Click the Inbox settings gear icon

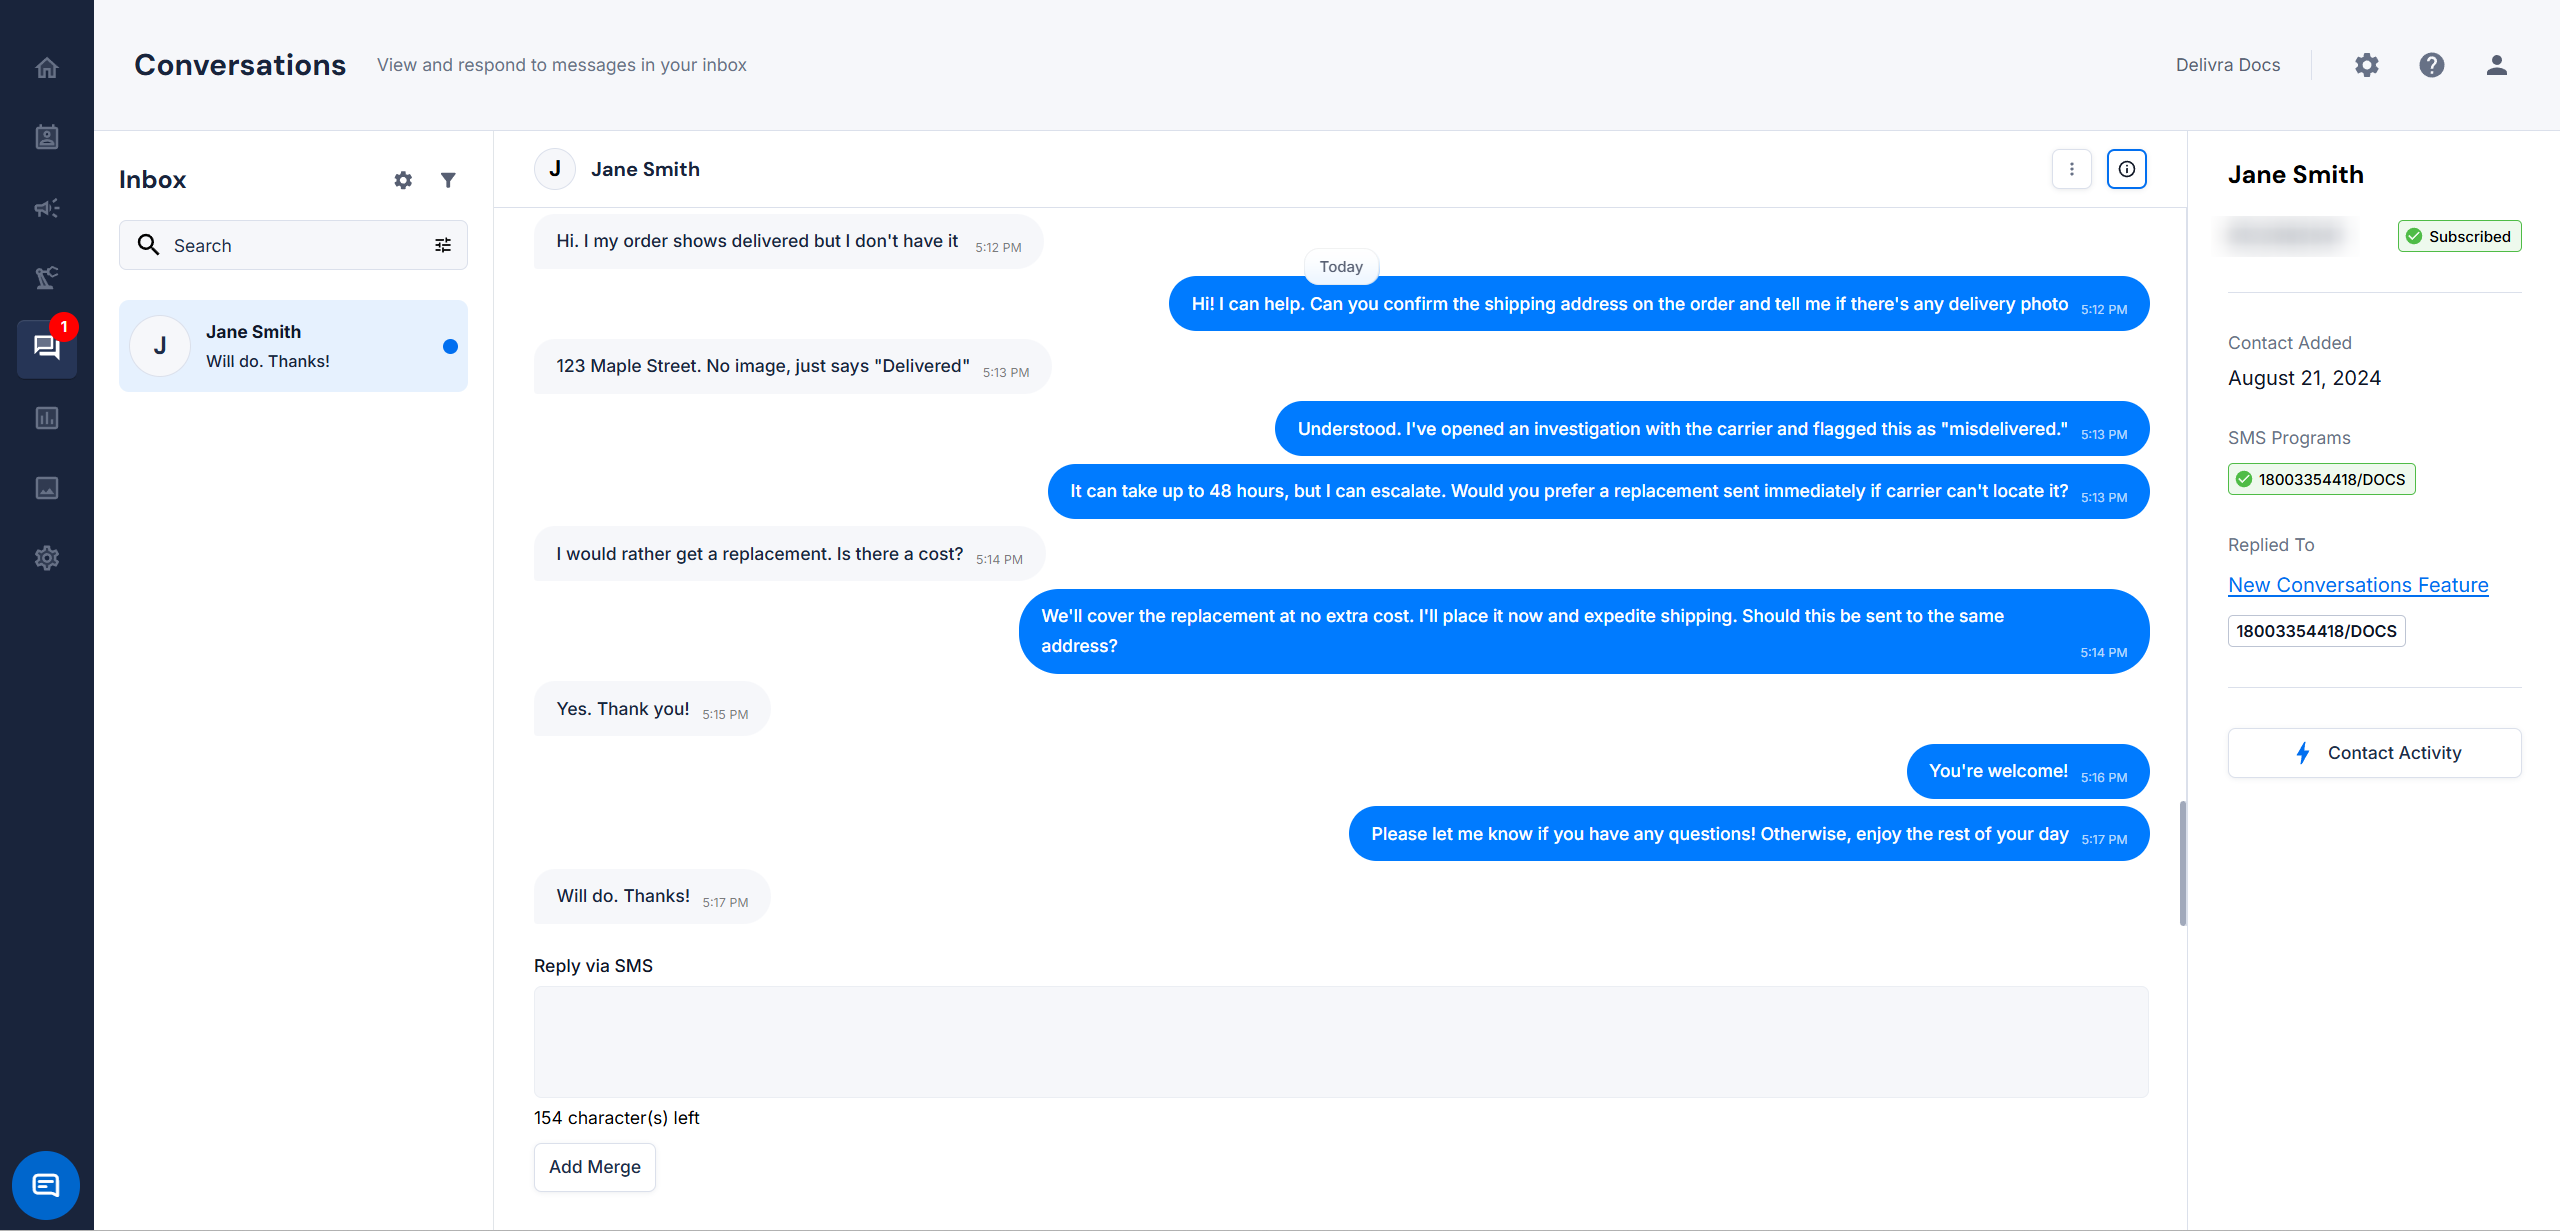(403, 180)
